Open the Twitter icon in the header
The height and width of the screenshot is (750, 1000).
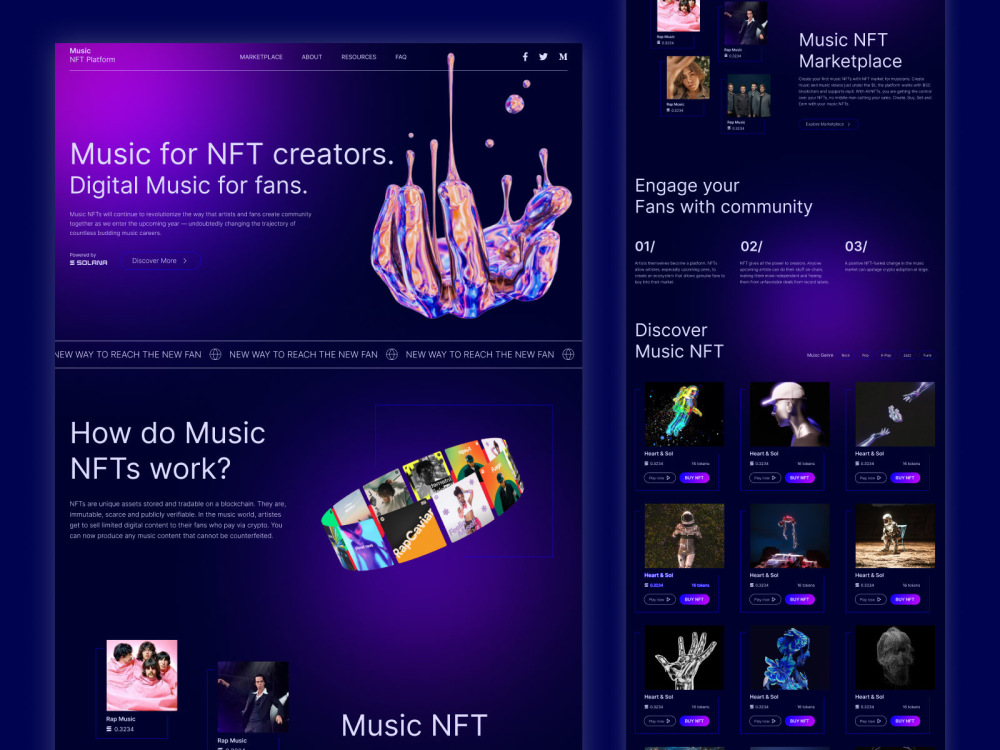coord(543,57)
